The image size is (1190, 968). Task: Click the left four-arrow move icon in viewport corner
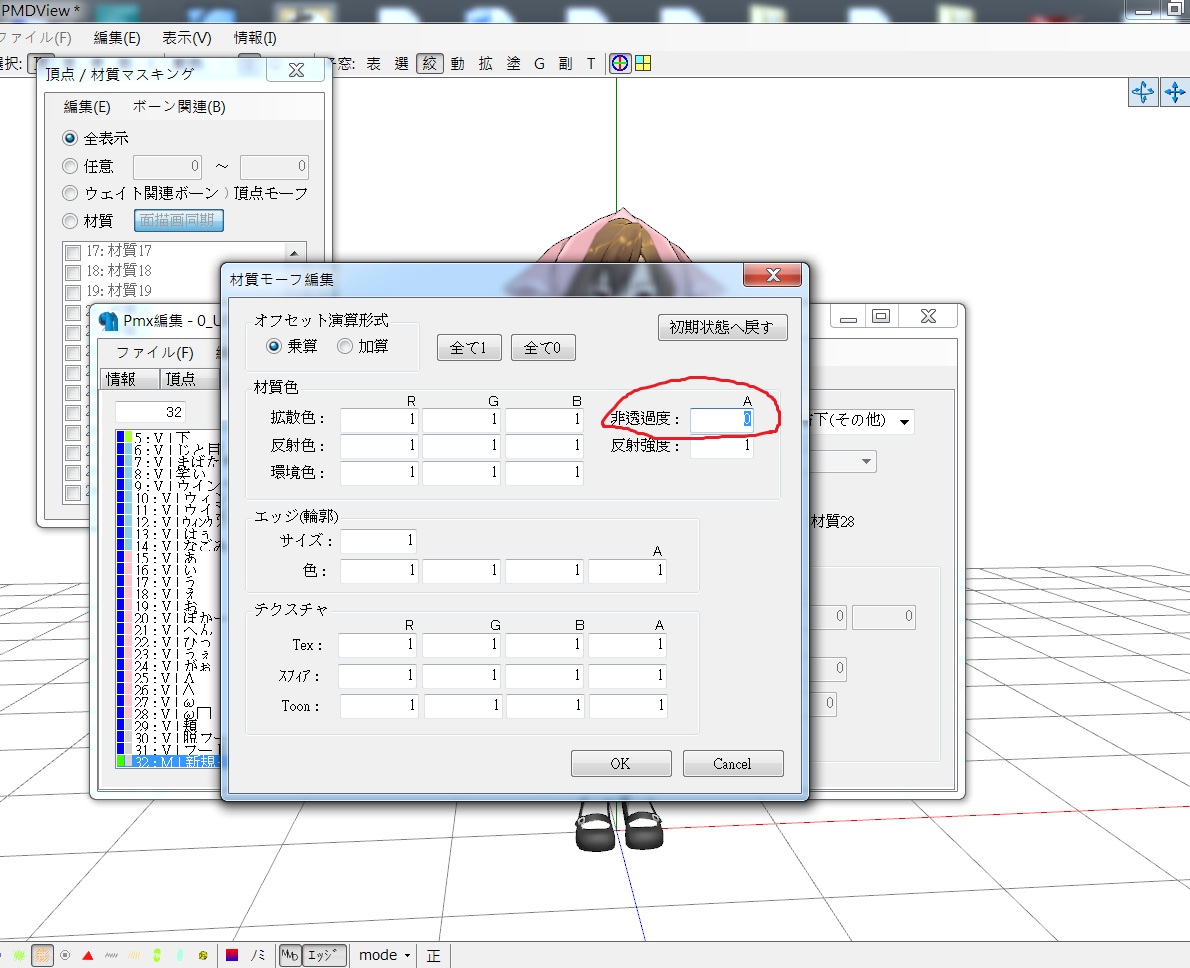(1143, 93)
